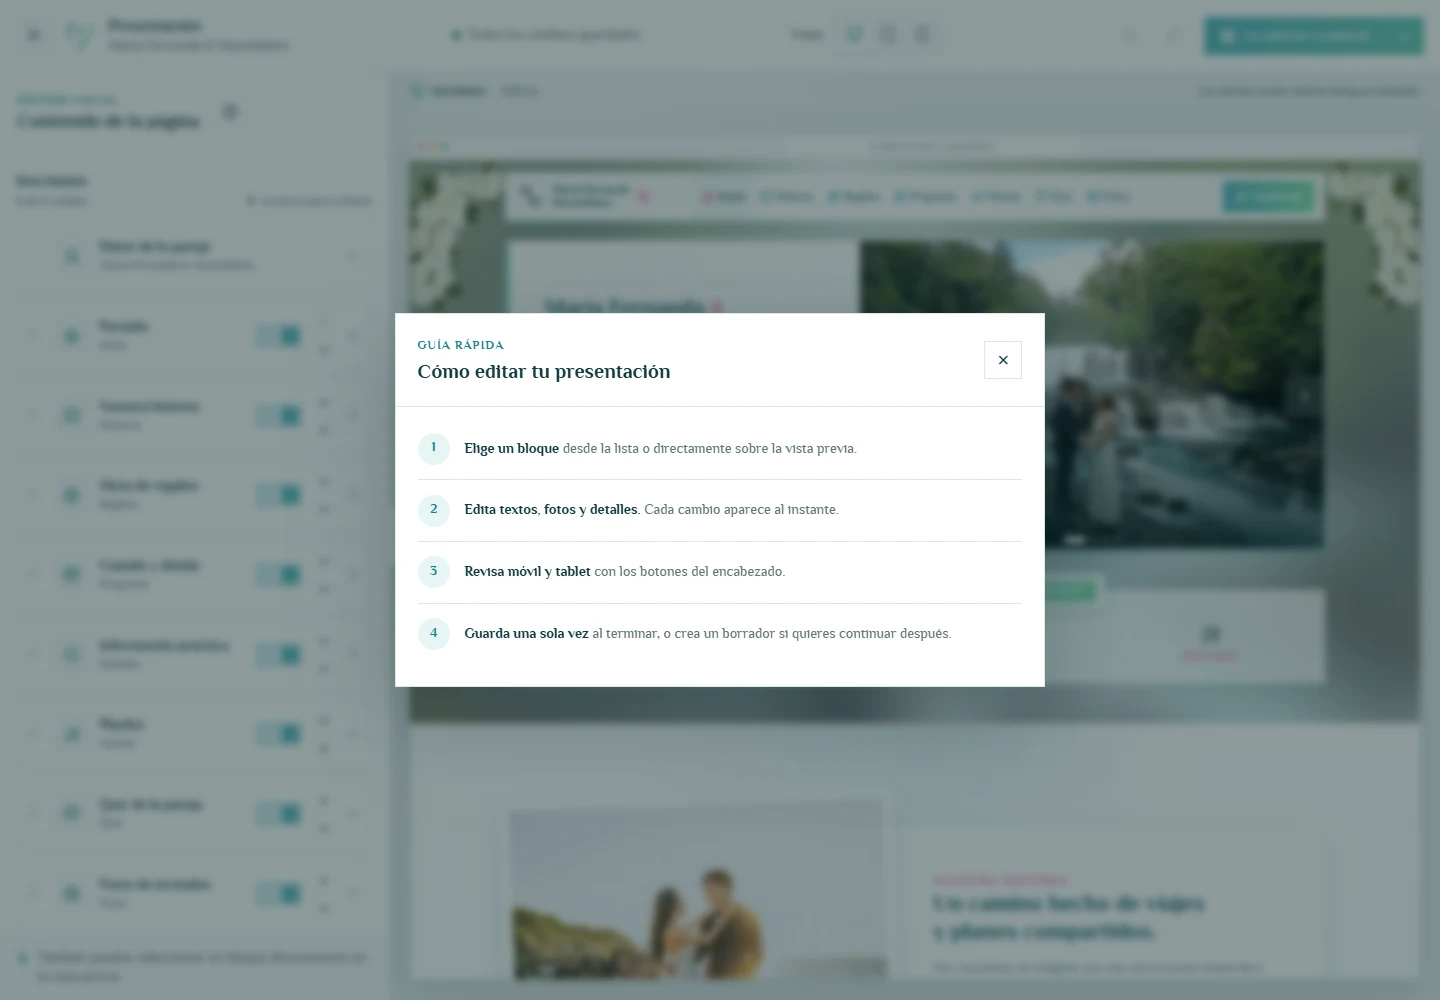This screenshot has height=1000, width=1440.
Task: Close the quick guide dialog
Action: coord(1003,360)
